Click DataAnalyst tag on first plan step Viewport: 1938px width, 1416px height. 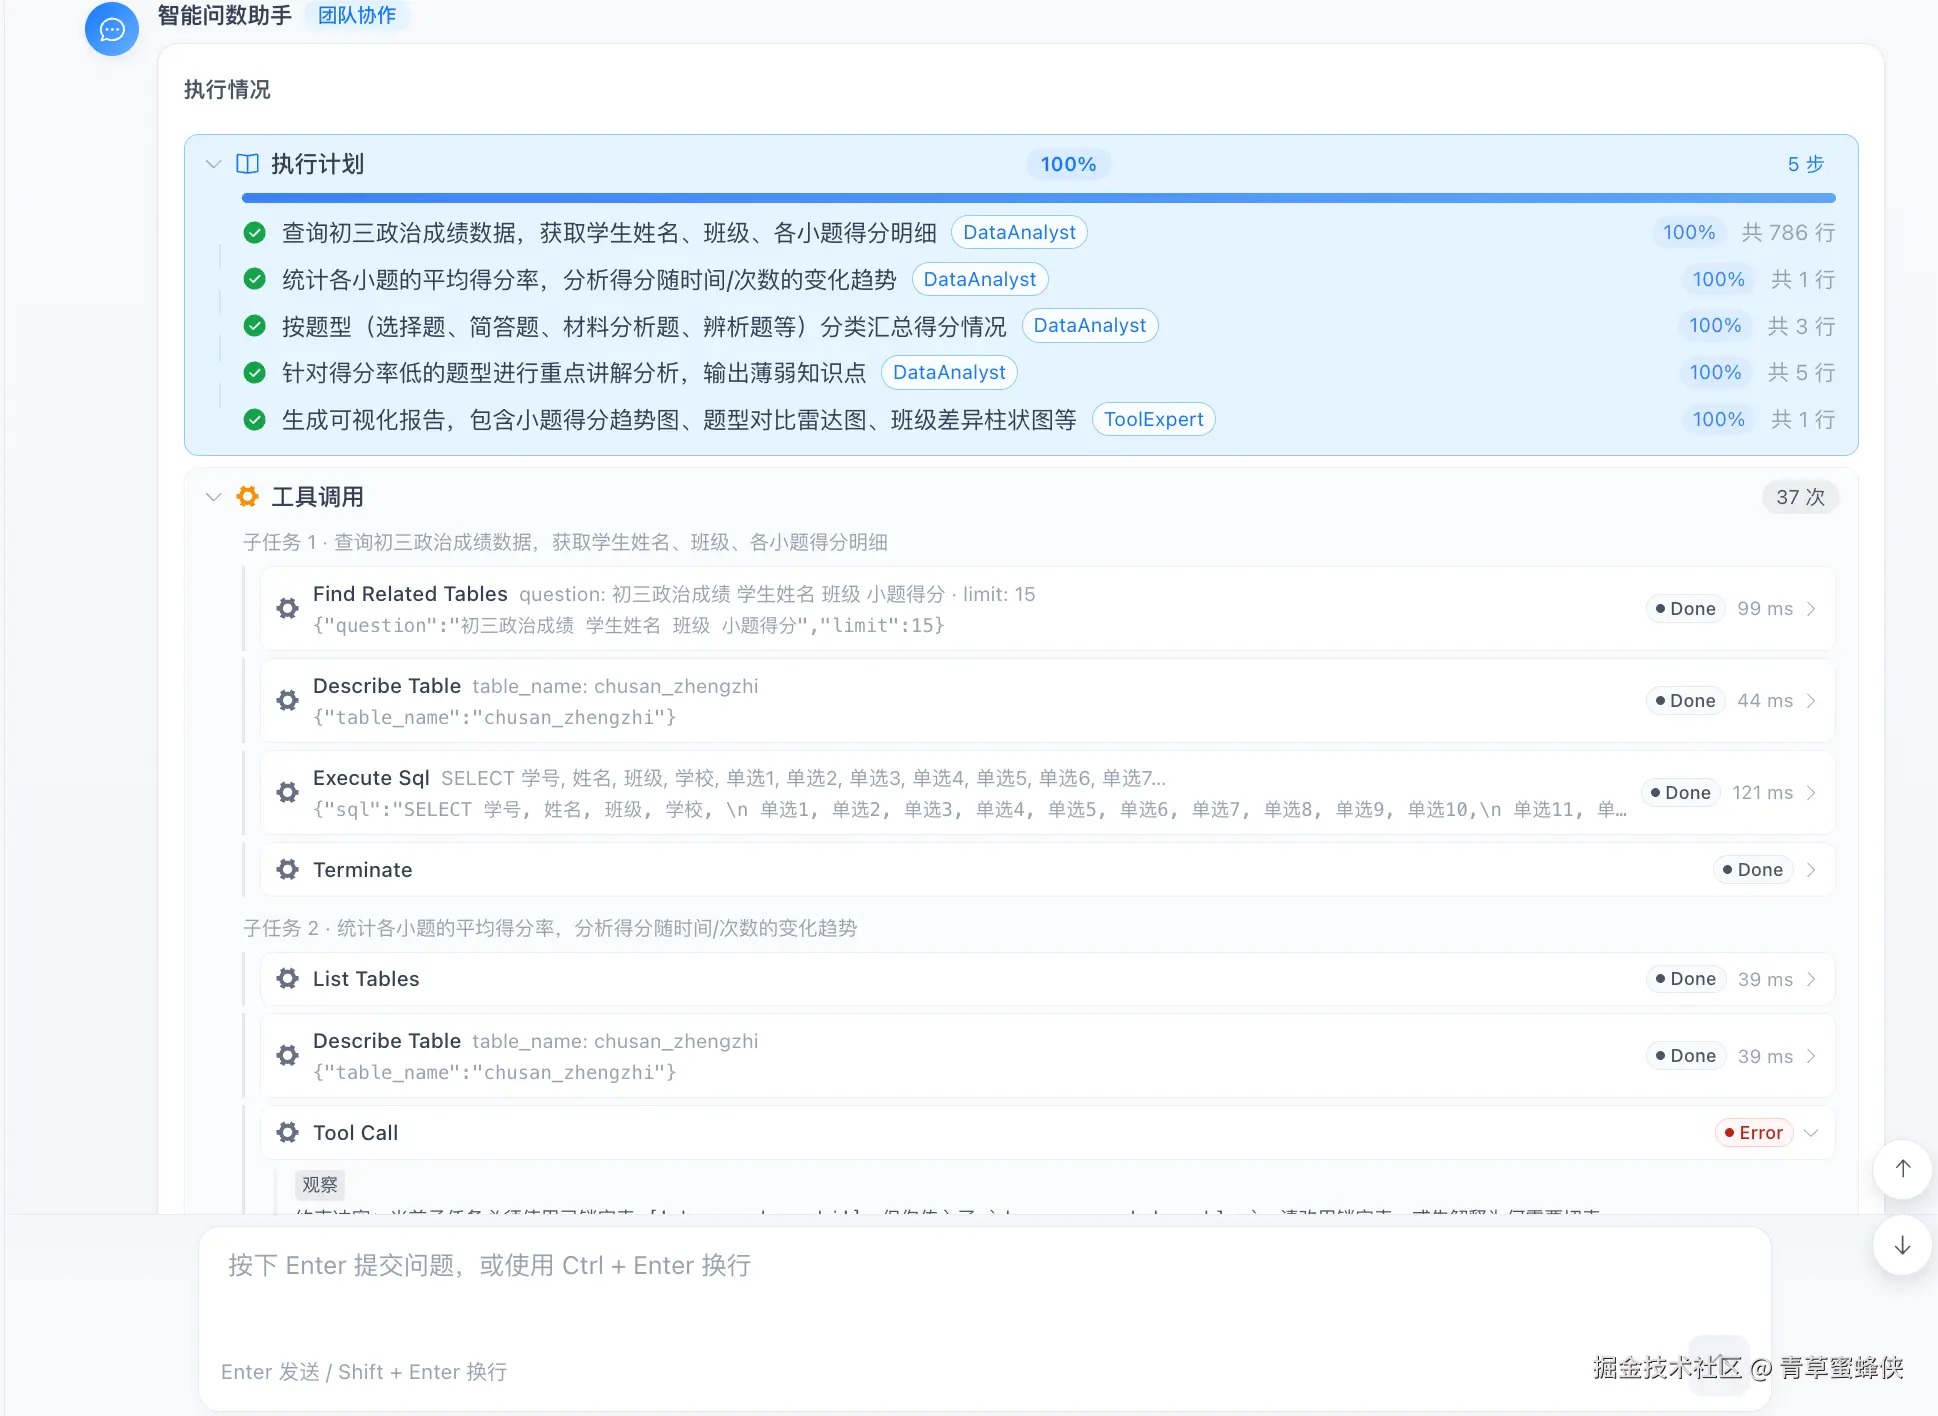[1019, 233]
